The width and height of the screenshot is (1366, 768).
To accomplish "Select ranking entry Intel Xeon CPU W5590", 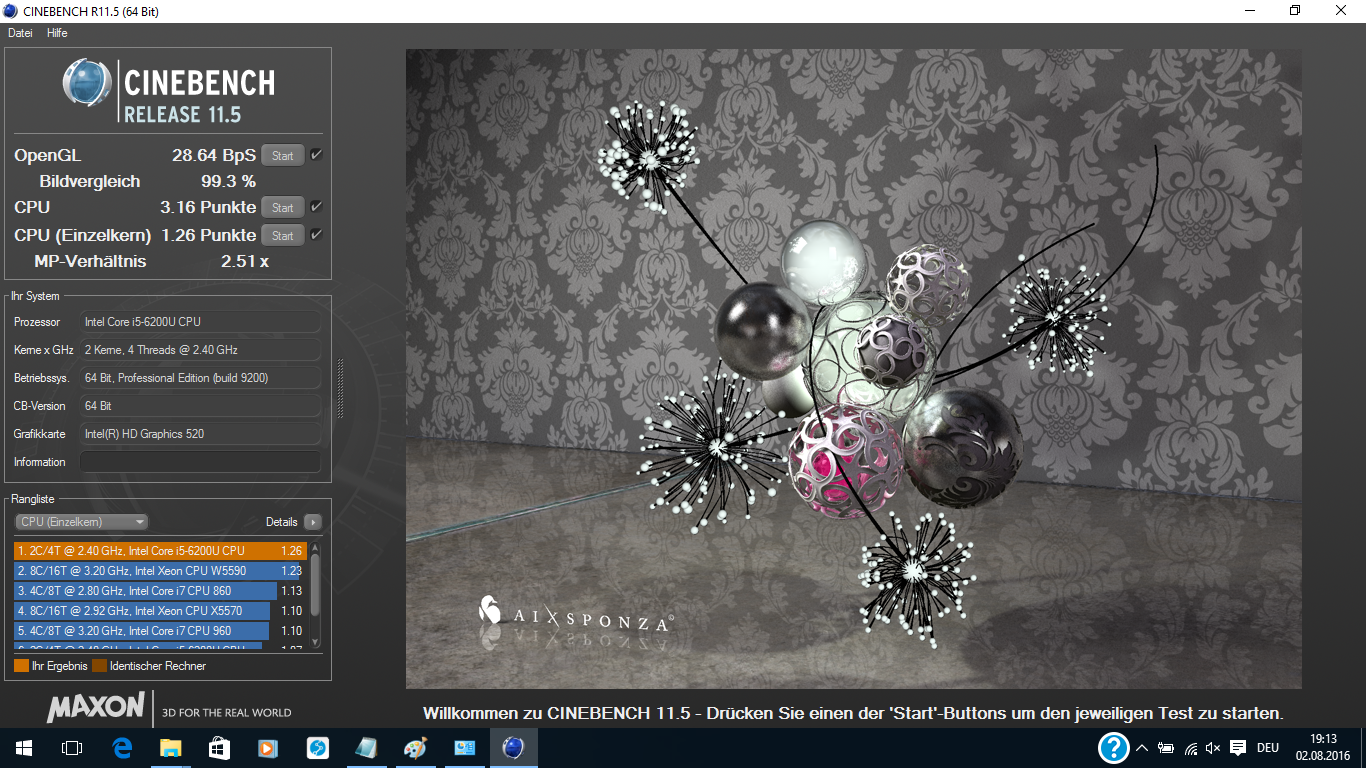I will point(160,571).
